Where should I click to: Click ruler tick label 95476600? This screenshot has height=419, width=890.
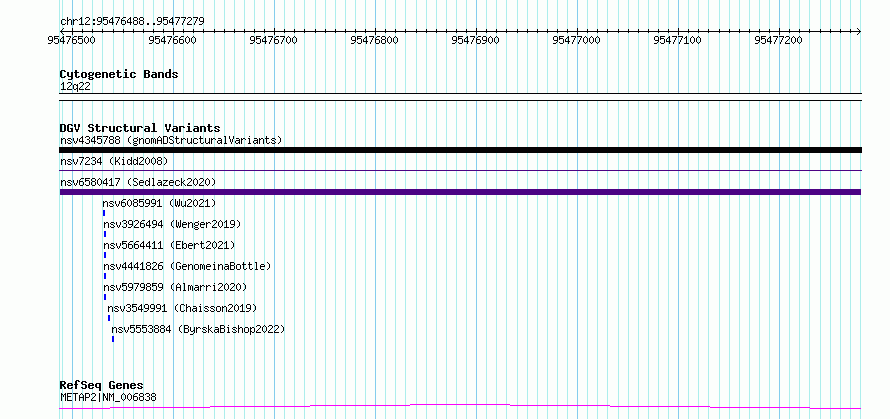173,40
